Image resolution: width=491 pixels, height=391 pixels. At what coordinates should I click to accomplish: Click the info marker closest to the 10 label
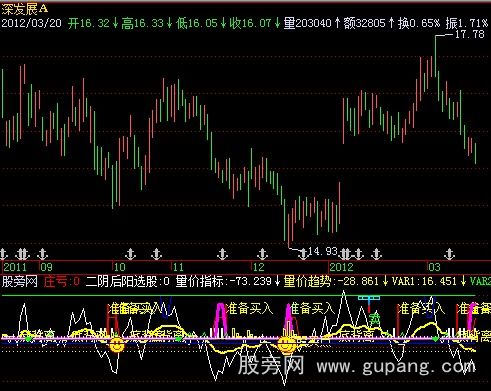pos(130,254)
